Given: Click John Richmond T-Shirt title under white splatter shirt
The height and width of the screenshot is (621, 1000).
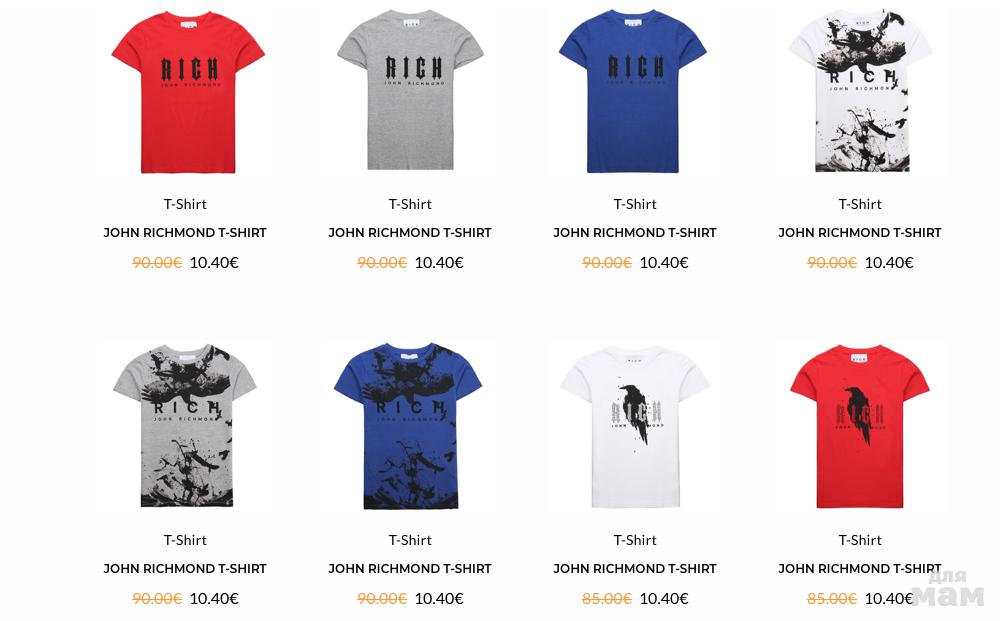Looking at the screenshot, I should [860, 233].
